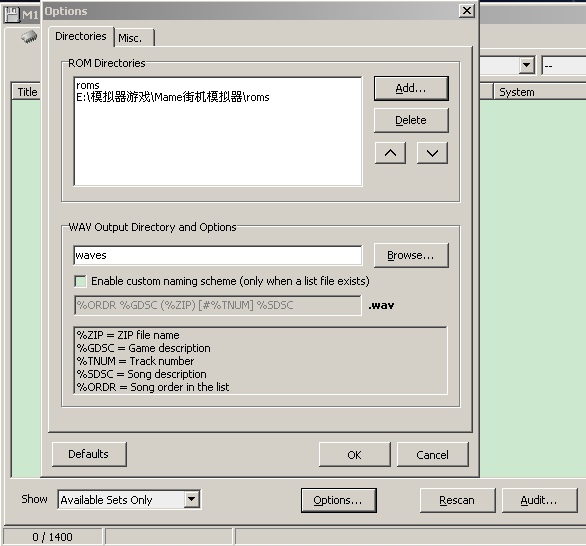The height and width of the screenshot is (546, 586).
Task: Restore settings with the Defaults button
Action: click(x=89, y=454)
